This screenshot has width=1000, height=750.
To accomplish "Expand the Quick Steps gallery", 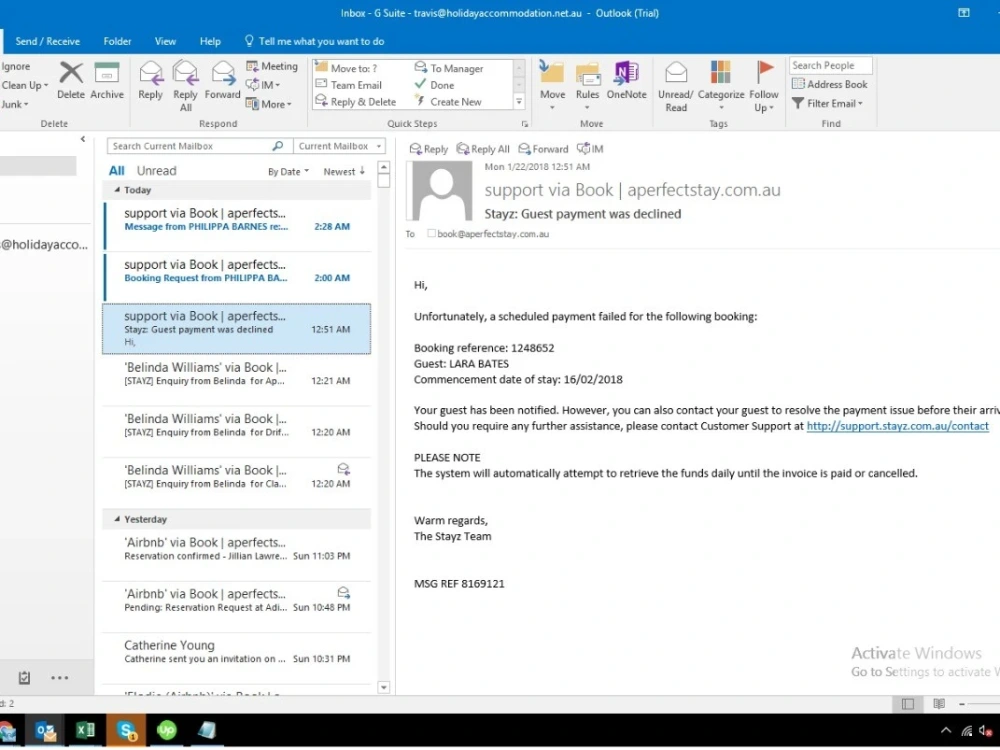I will click(519, 101).
